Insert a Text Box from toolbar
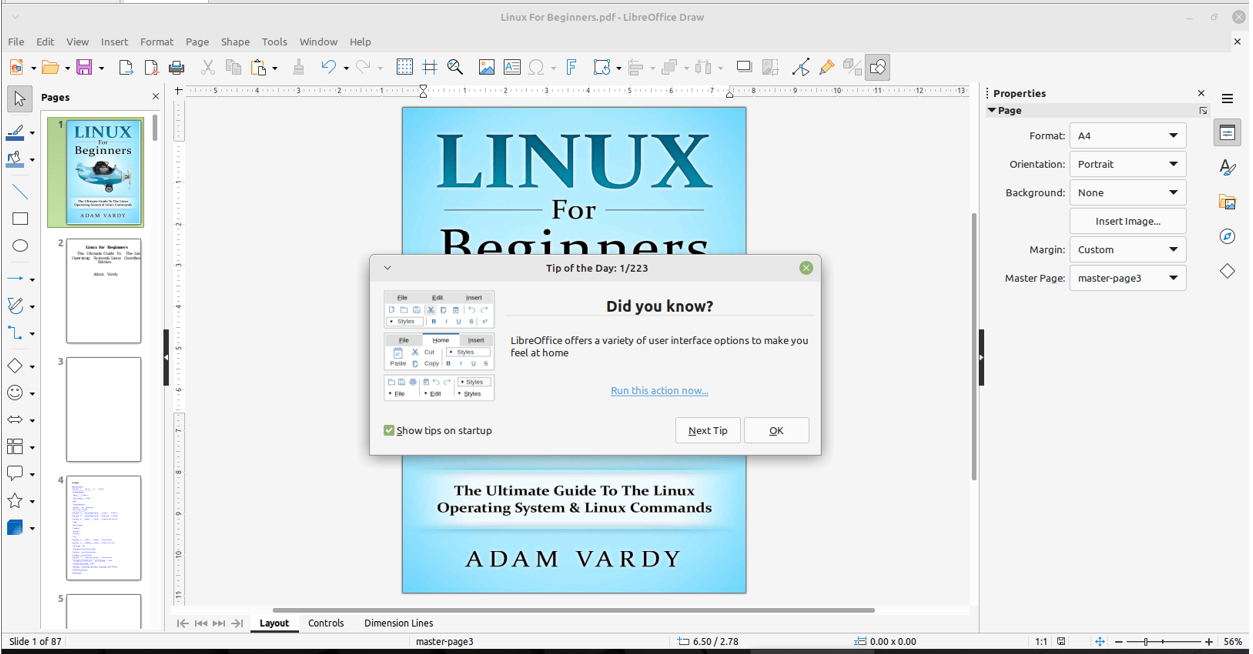Screen dimensions: 1253x654 (x=512, y=67)
